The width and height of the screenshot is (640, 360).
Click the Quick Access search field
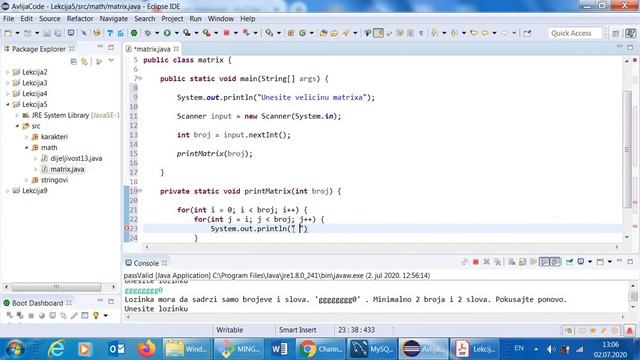(x=575, y=33)
